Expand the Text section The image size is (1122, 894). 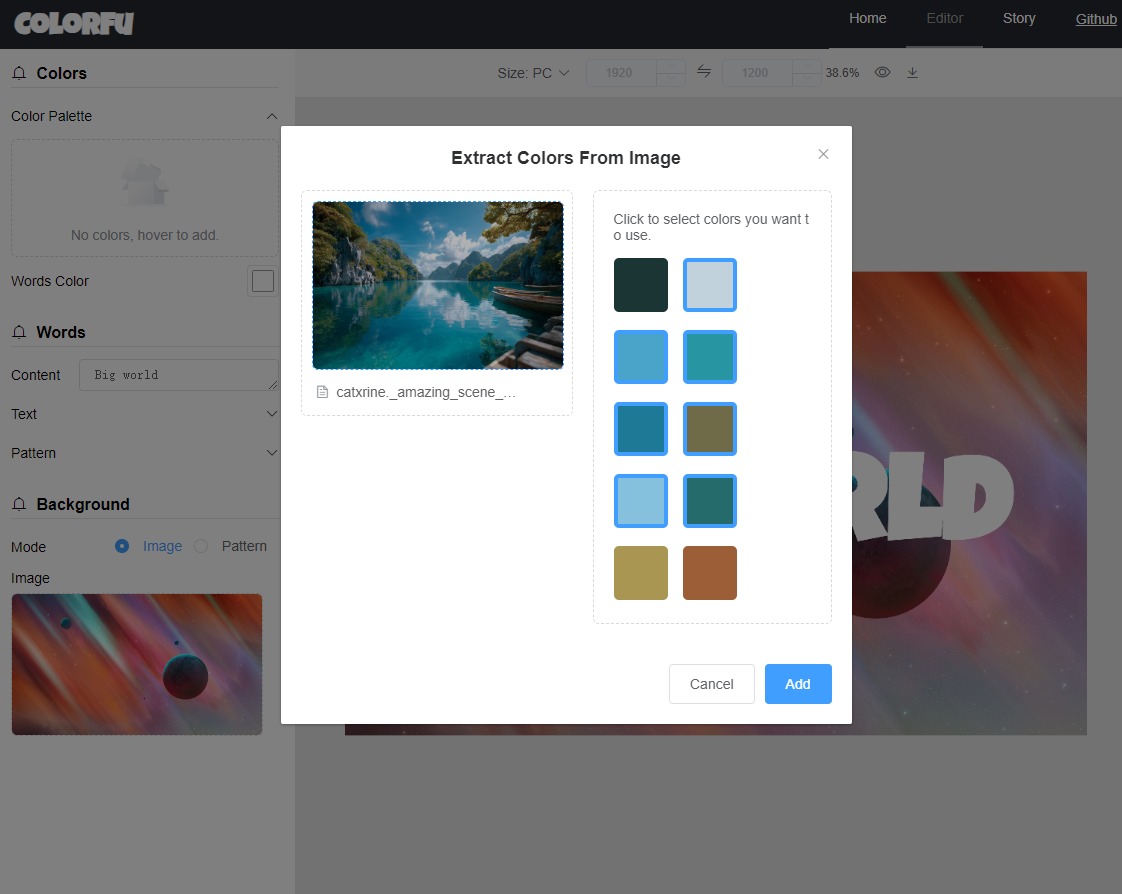pyautogui.click(x=272, y=414)
